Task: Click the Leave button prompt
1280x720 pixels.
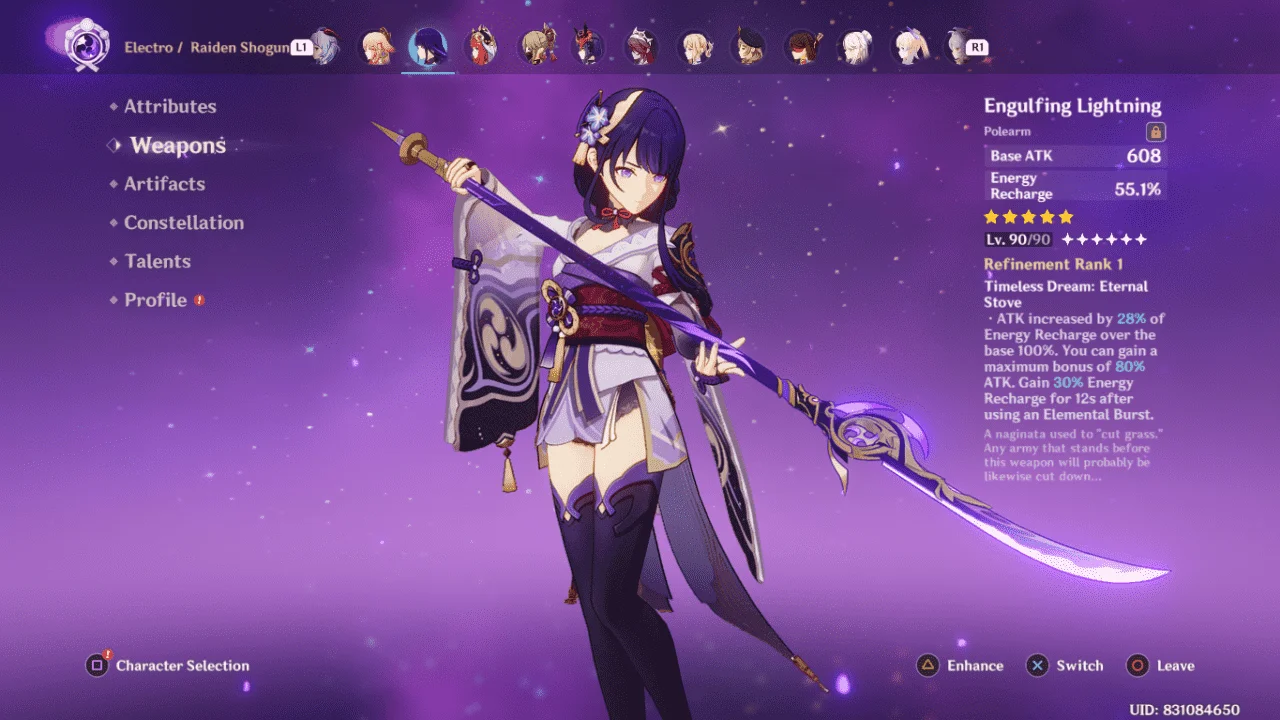Action: coord(1161,665)
